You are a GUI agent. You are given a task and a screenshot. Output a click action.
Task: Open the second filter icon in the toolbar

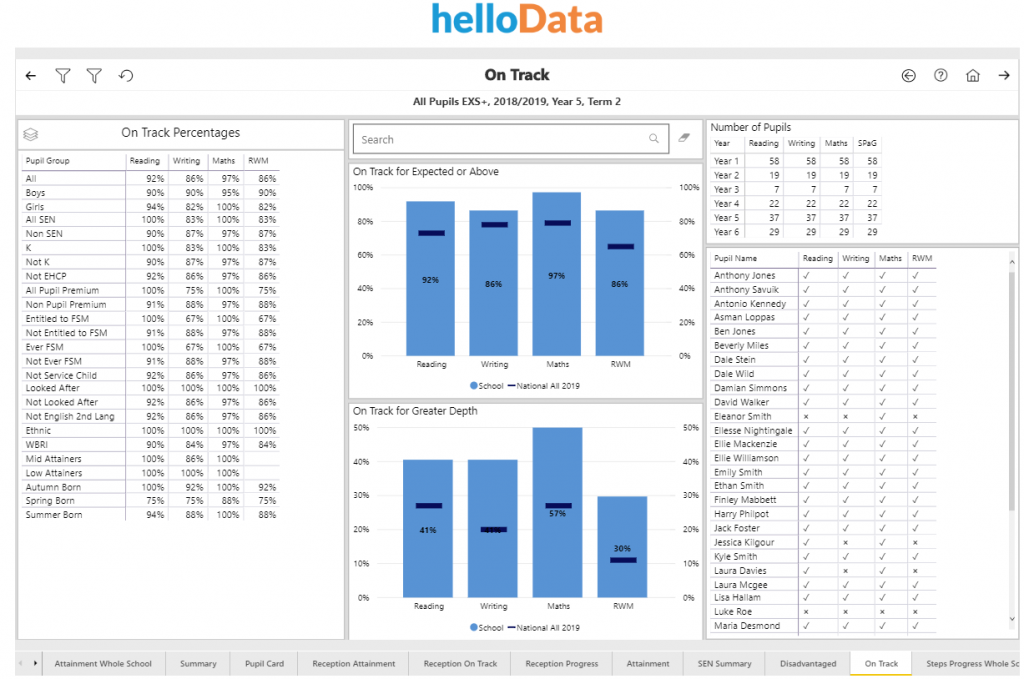pos(94,75)
